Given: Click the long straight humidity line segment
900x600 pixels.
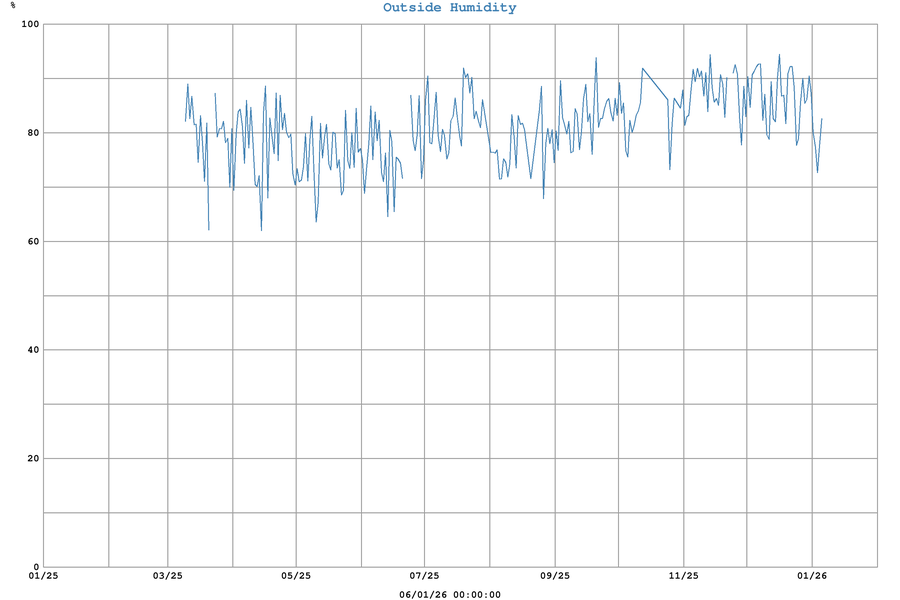Looking at the screenshot, I should [655, 84].
